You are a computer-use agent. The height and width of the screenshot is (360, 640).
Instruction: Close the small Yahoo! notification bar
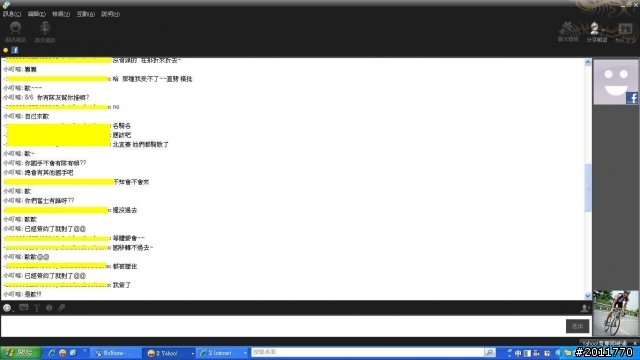pos(635,343)
